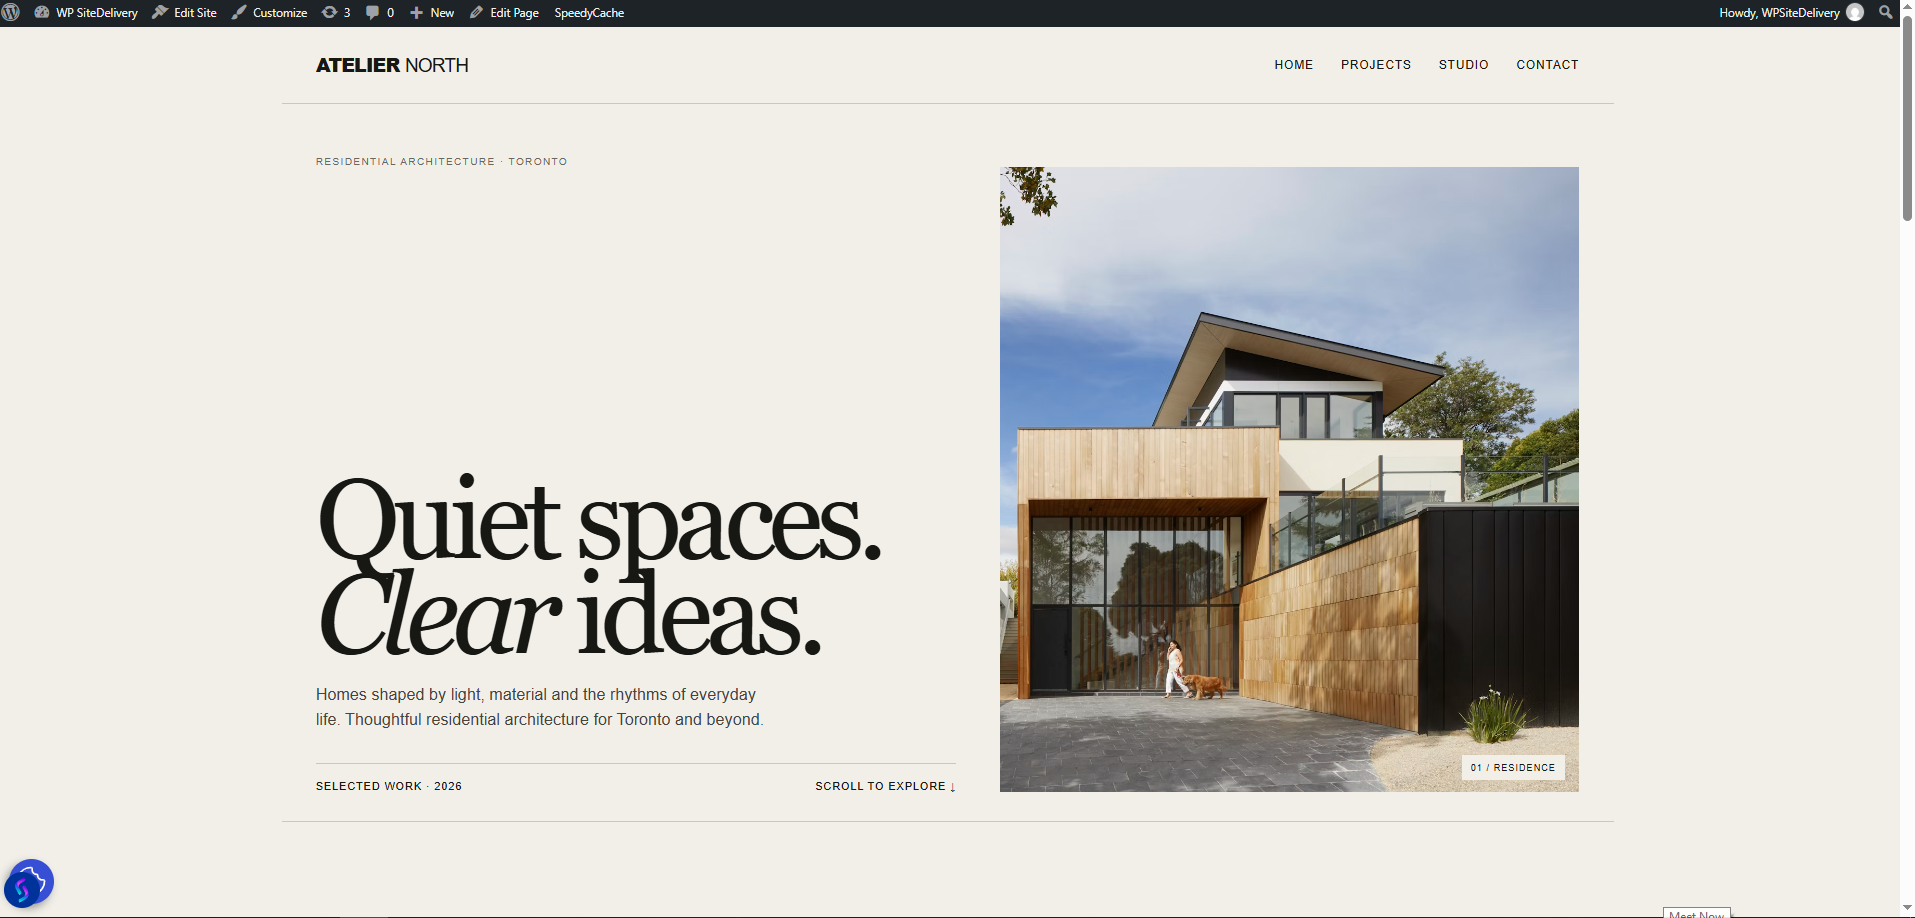Open the SpeedyCache menu
The image size is (1915, 918).
pos(589,13)
